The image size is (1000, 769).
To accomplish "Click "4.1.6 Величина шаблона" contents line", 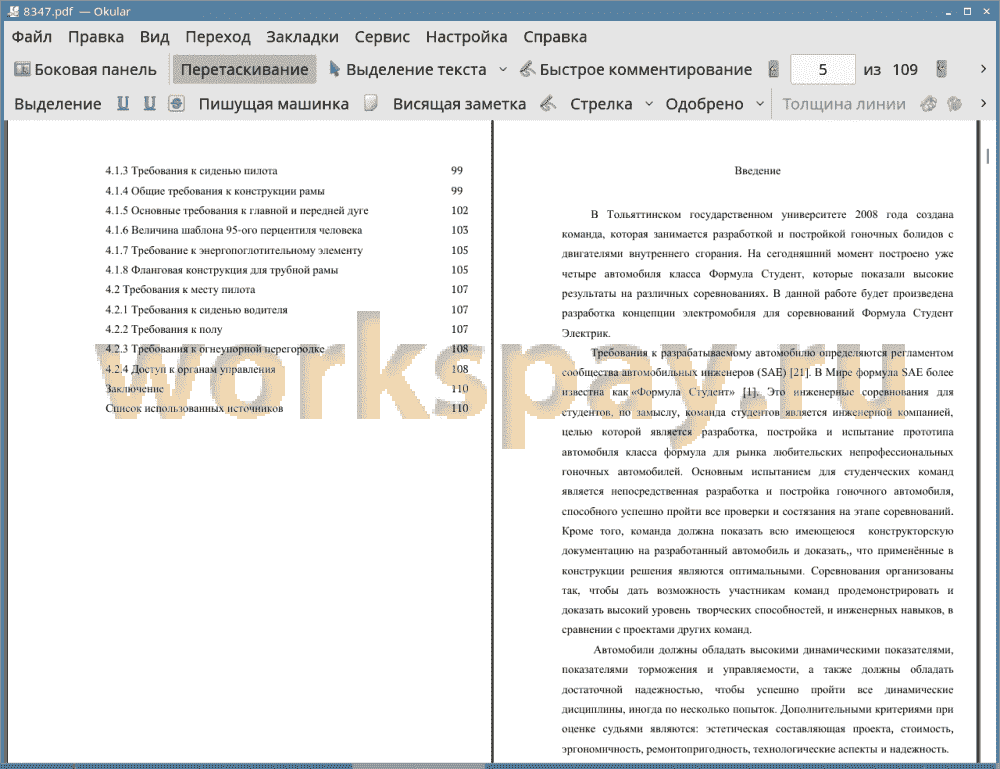I will click(233, 230).
